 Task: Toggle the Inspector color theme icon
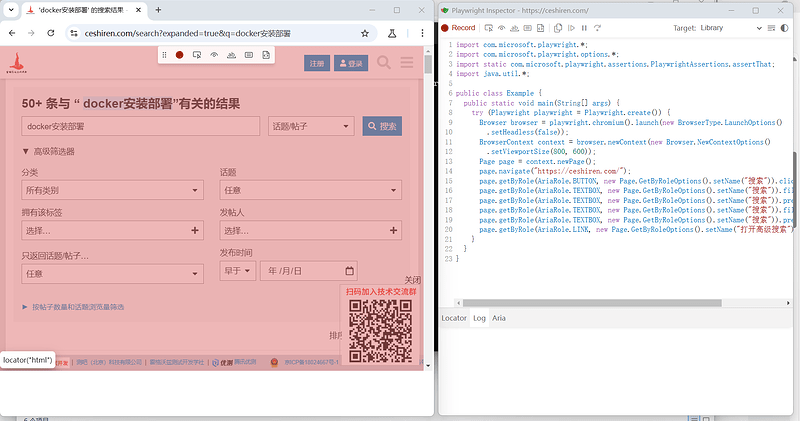[x=785, y=28]
